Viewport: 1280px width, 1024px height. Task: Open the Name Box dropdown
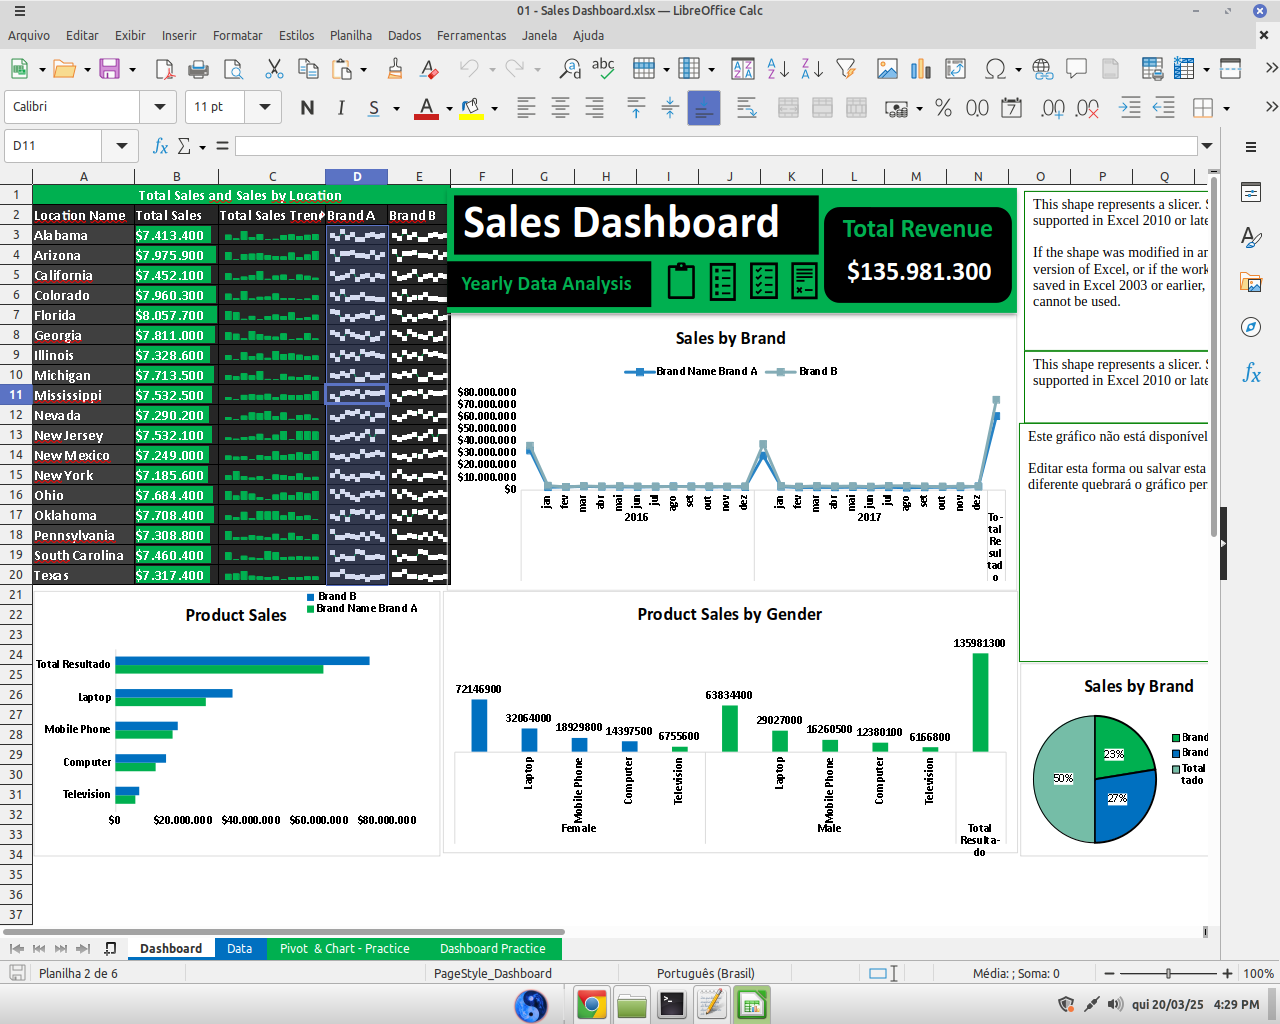pos(120,145)
